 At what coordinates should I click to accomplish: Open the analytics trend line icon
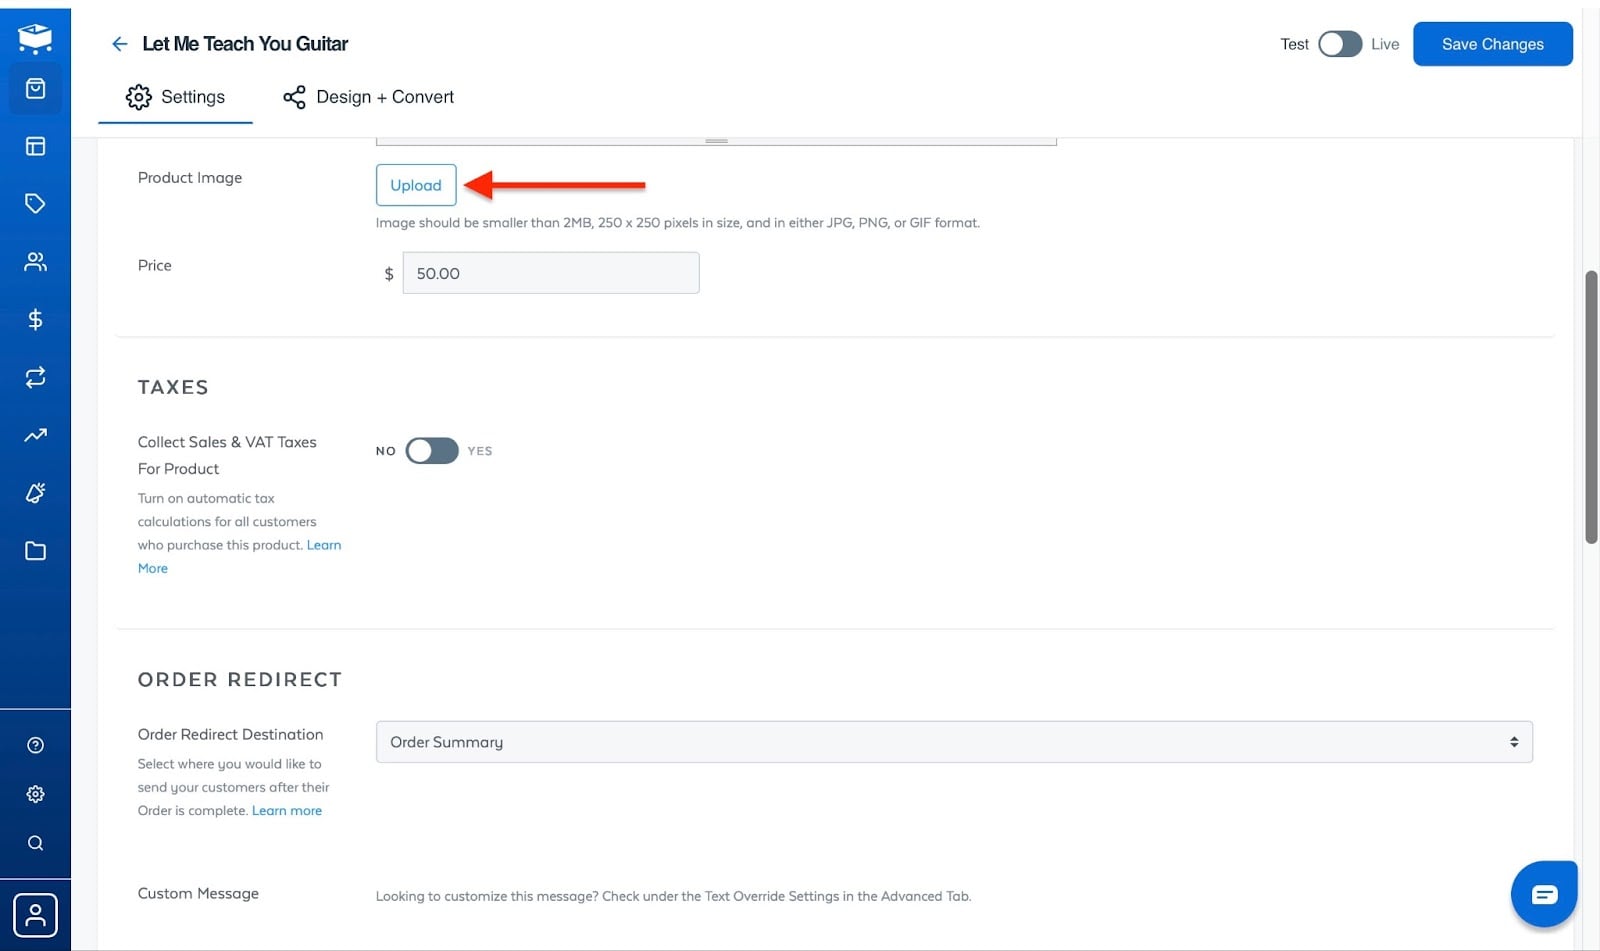pyautogui.click(x=35, y=435)
